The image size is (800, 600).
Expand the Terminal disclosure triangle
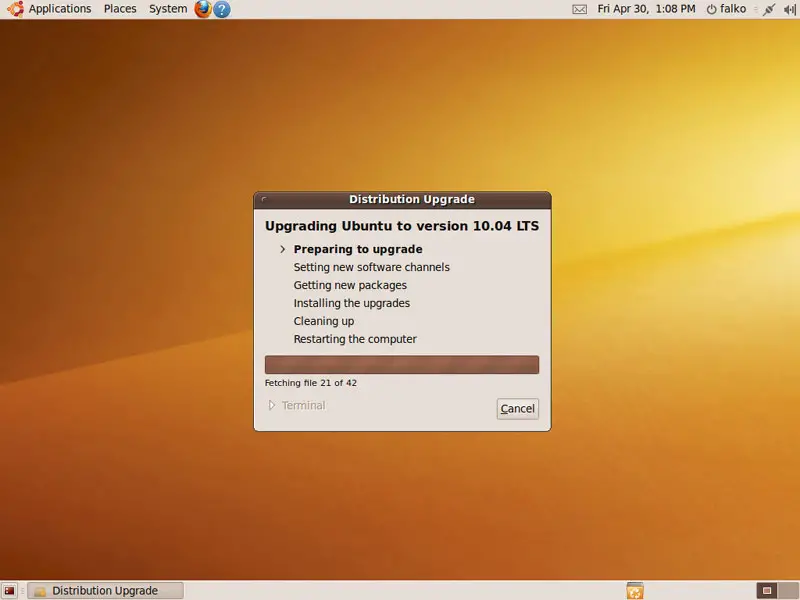(271, 406)
